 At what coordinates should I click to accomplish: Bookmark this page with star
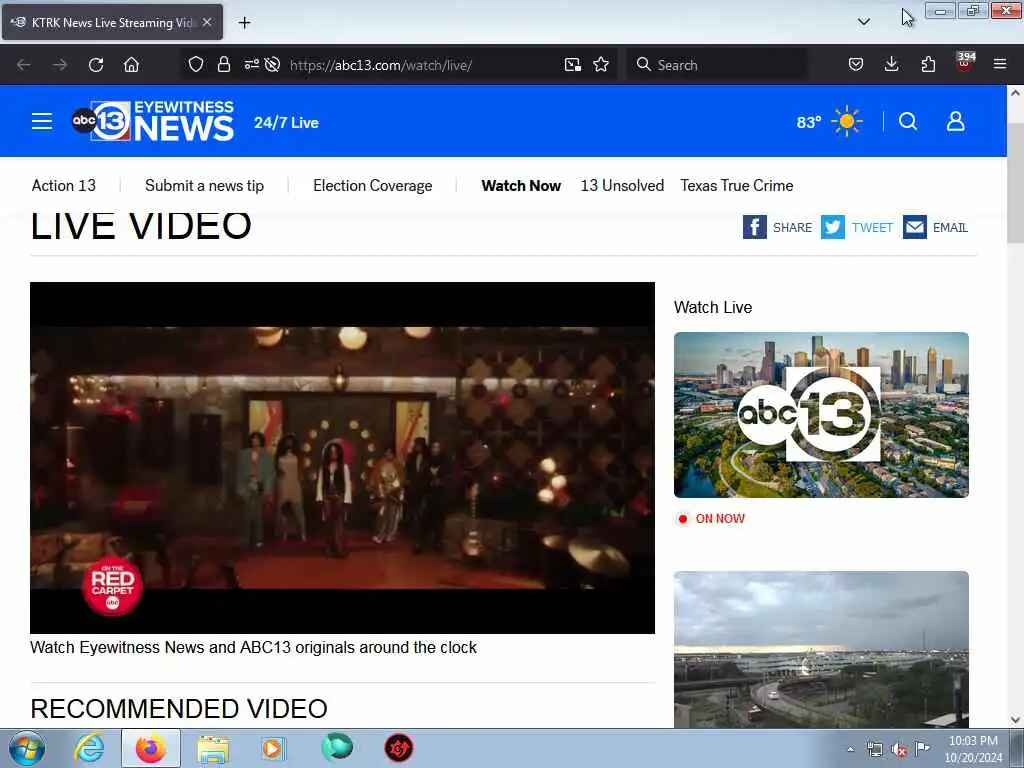[601, 65]
